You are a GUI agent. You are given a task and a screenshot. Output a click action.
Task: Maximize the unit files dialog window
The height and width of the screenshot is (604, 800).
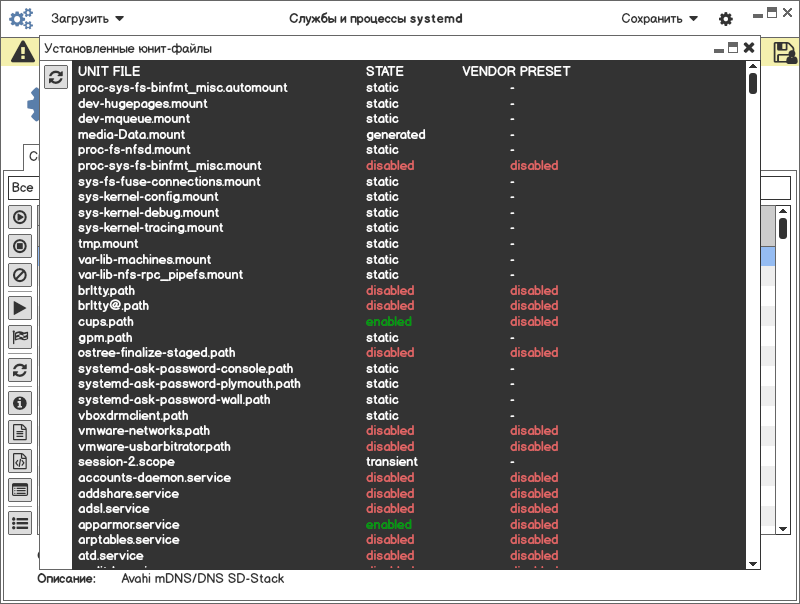[733, 47]
